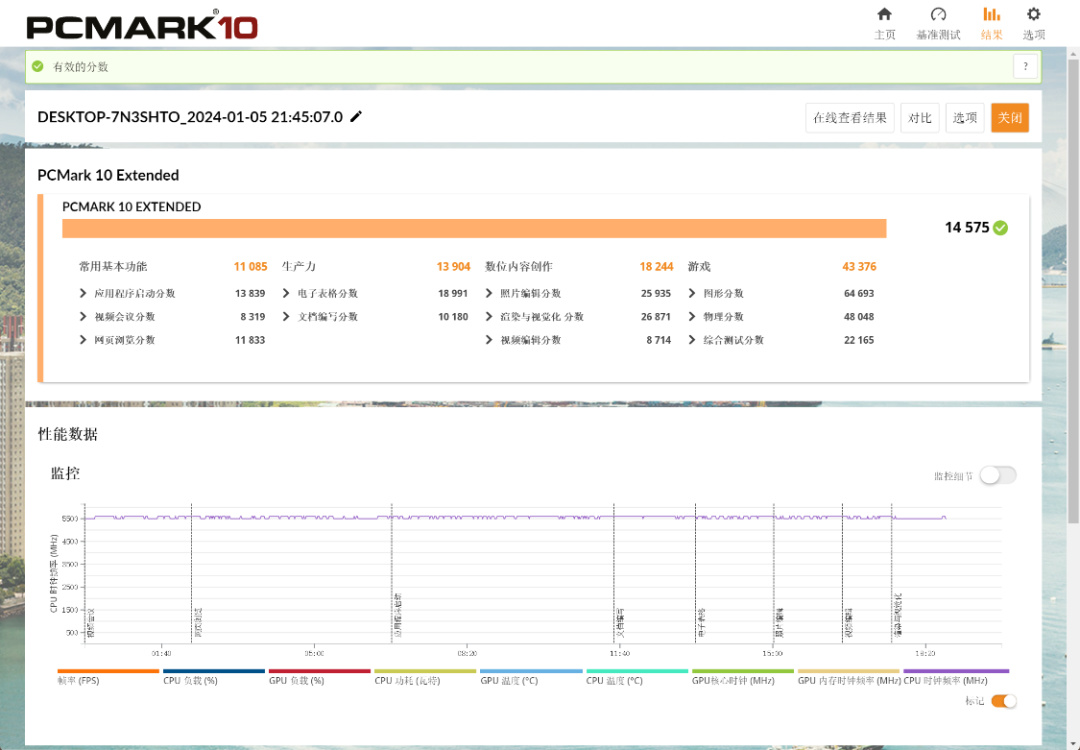This screenshot has width=1080, height=750.
Task: Expand 视频会议分数 row
Action: (x=83, y=317)
